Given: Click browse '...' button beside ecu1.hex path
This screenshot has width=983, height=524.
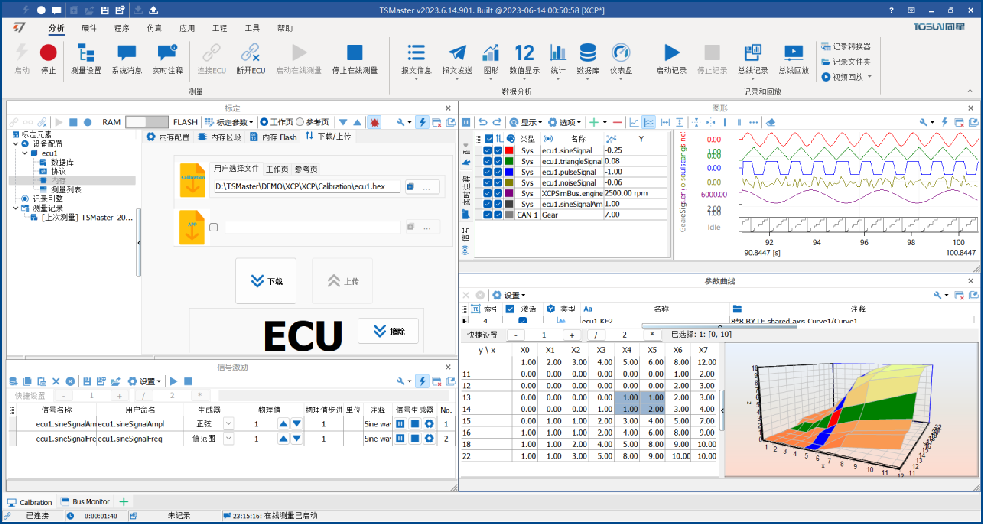Looking at the screenshot, I should tap(422, 186).
